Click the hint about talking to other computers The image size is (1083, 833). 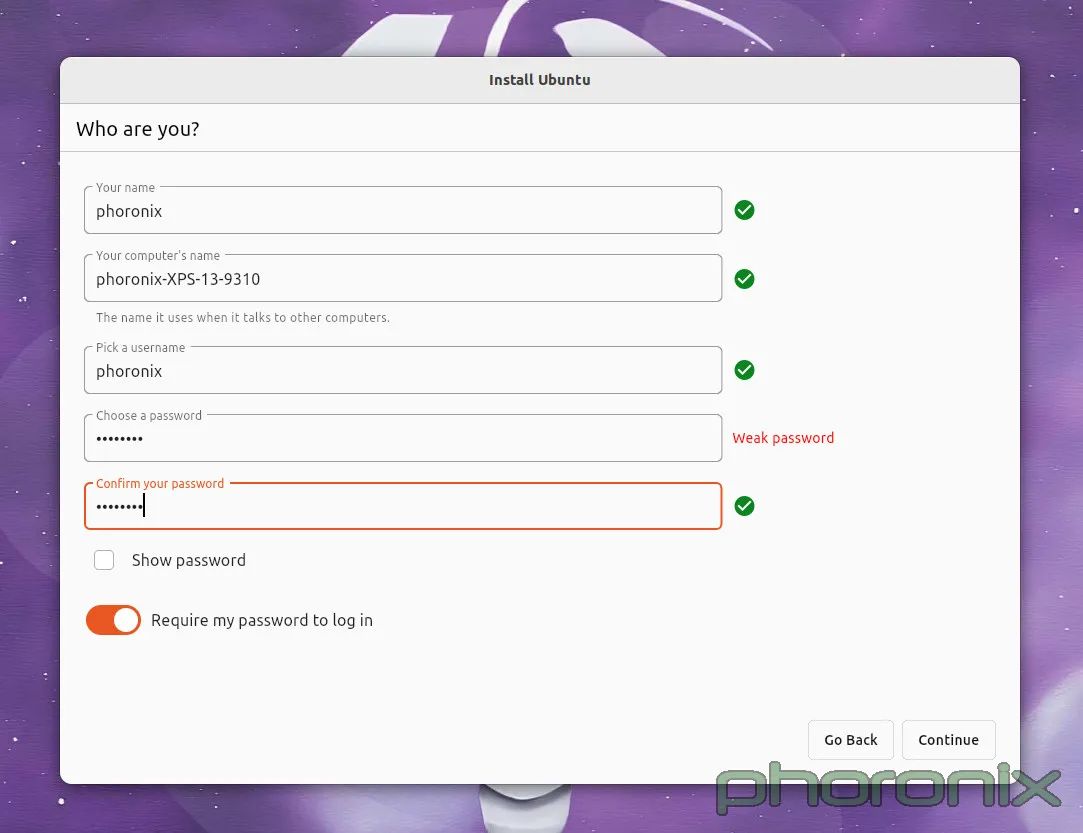click(242, 318)
